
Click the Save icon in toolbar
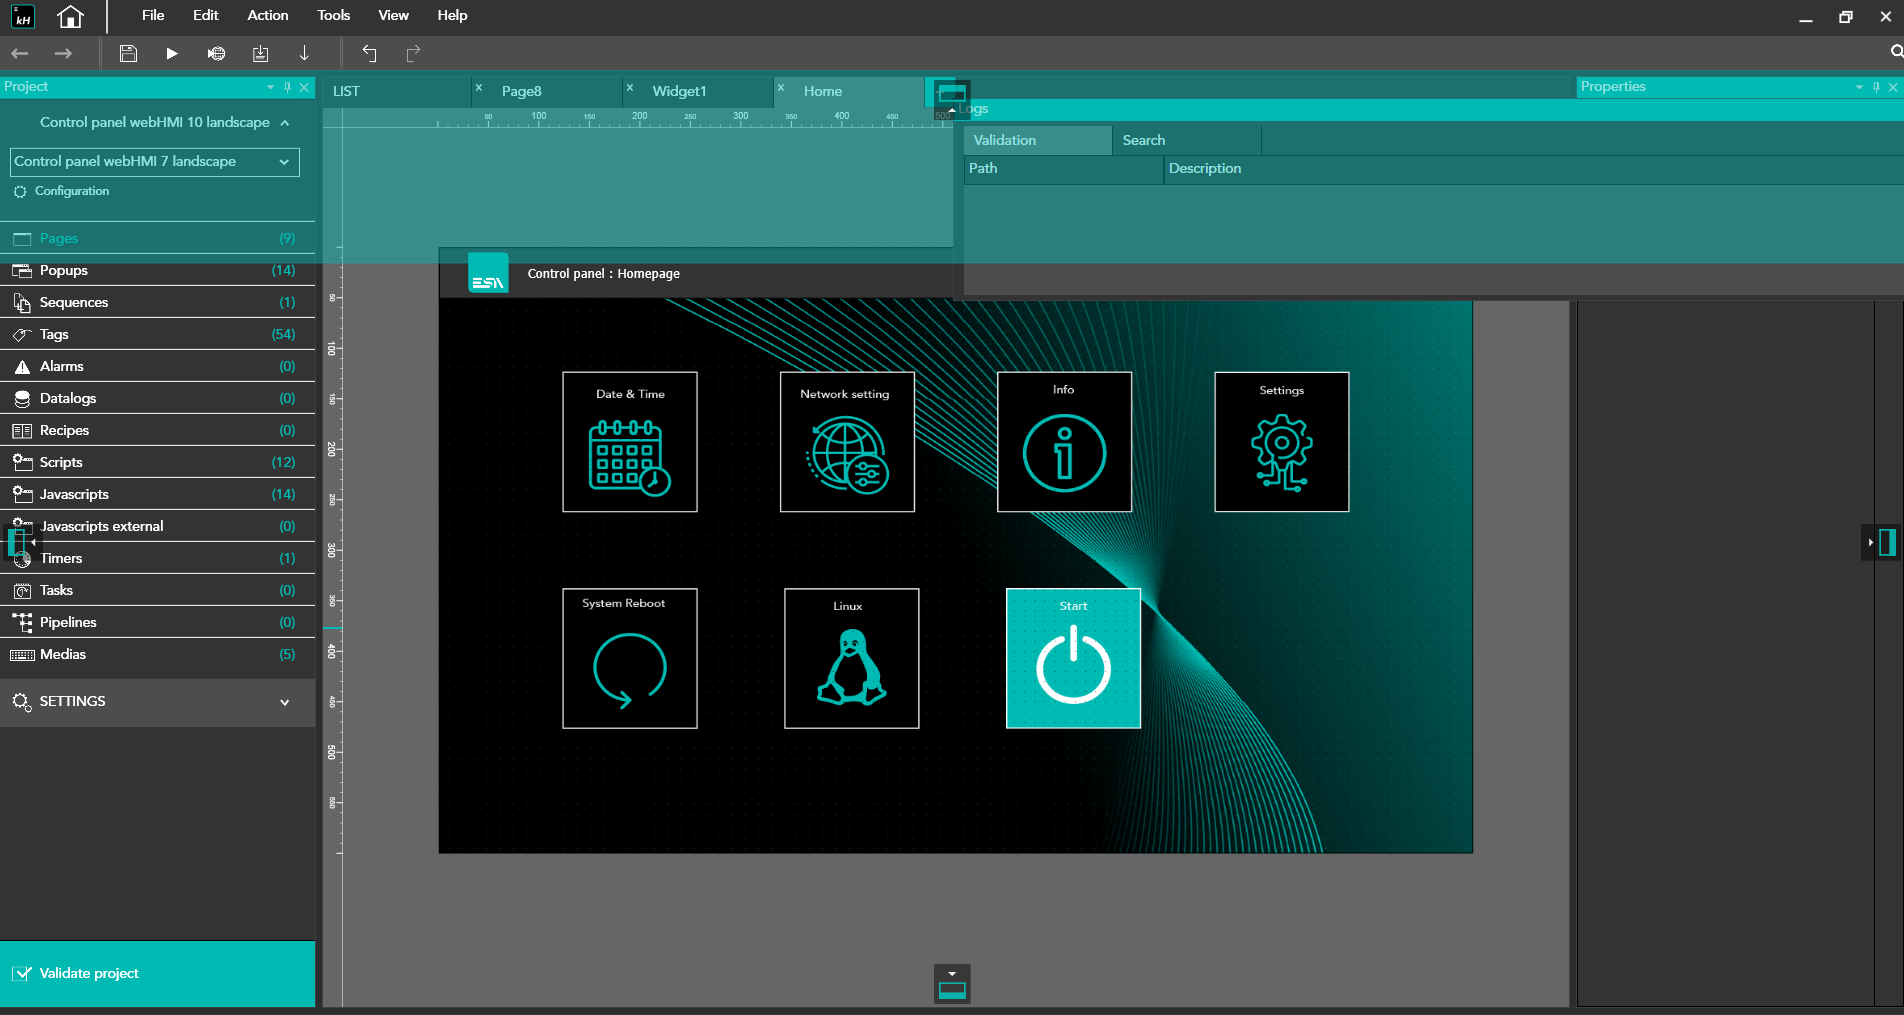[128, 53]
